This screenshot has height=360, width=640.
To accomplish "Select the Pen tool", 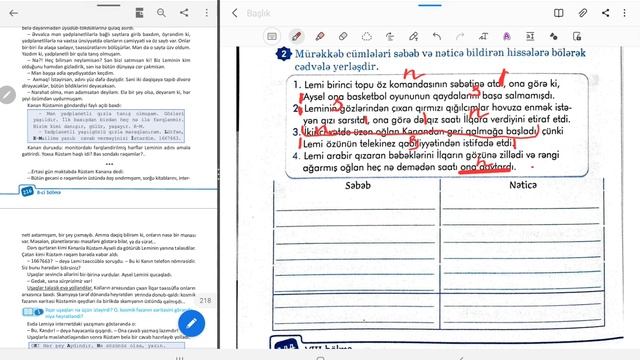I will (297, 36).
